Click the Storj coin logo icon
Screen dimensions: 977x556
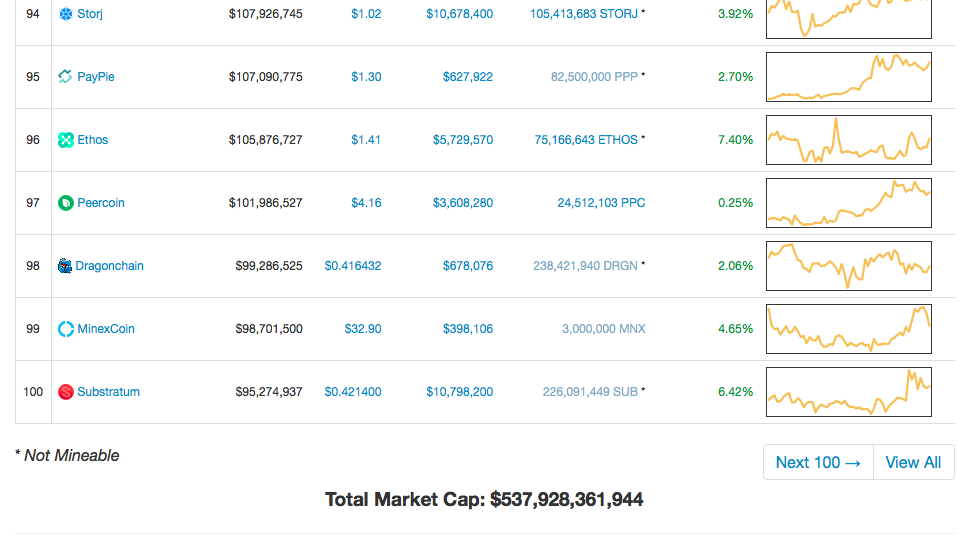pyautogui.click(x=65, y=14)
